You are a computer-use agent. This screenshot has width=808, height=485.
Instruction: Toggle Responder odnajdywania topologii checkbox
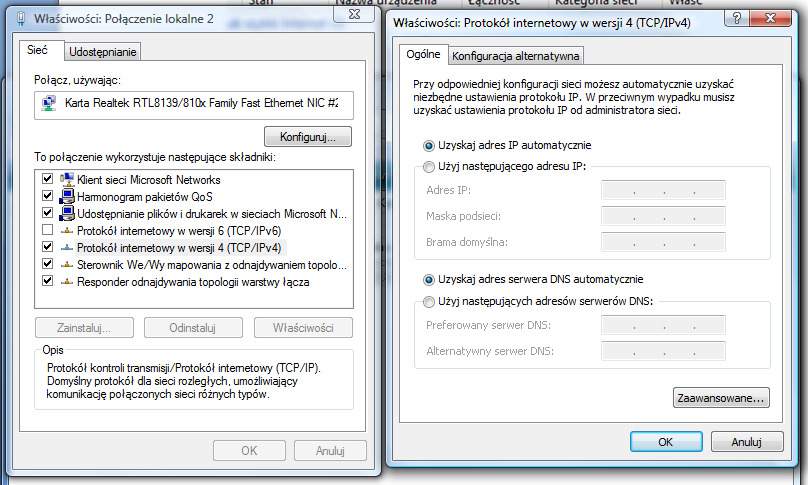[47, 281]
